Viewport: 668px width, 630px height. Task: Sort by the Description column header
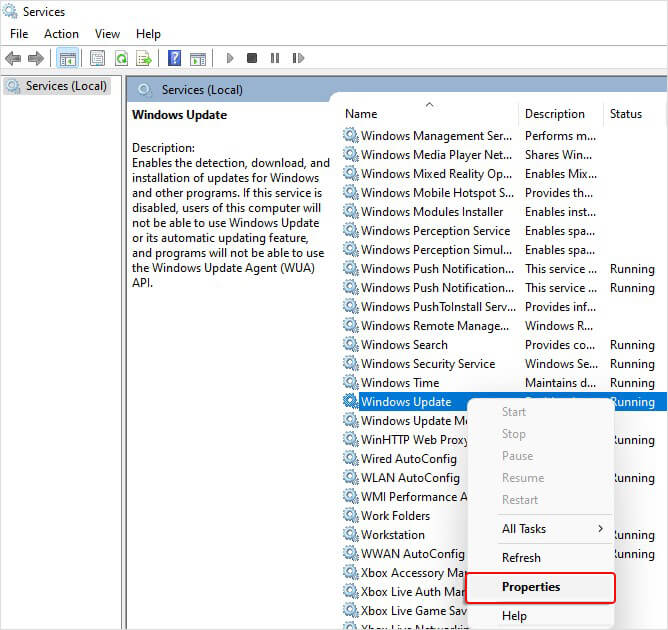pyautogui.click(x=554, y=114)
